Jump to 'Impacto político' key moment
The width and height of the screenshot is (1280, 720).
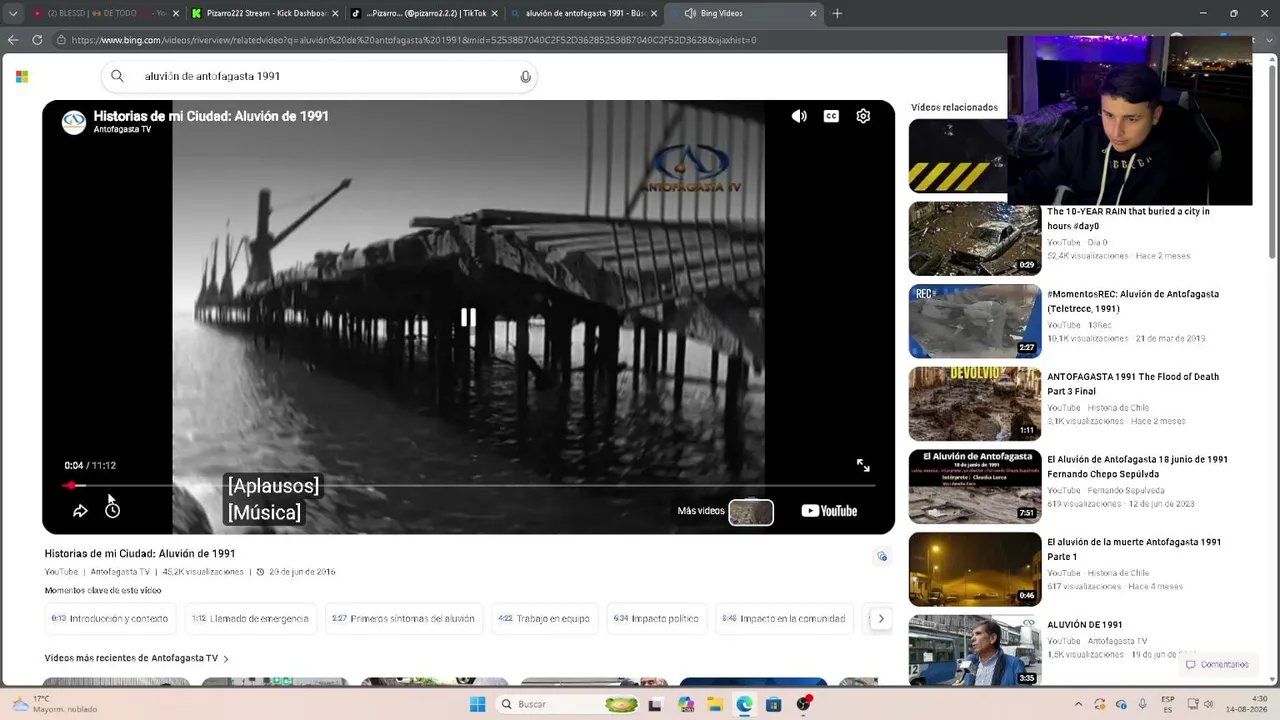click(x=656, y=619)
